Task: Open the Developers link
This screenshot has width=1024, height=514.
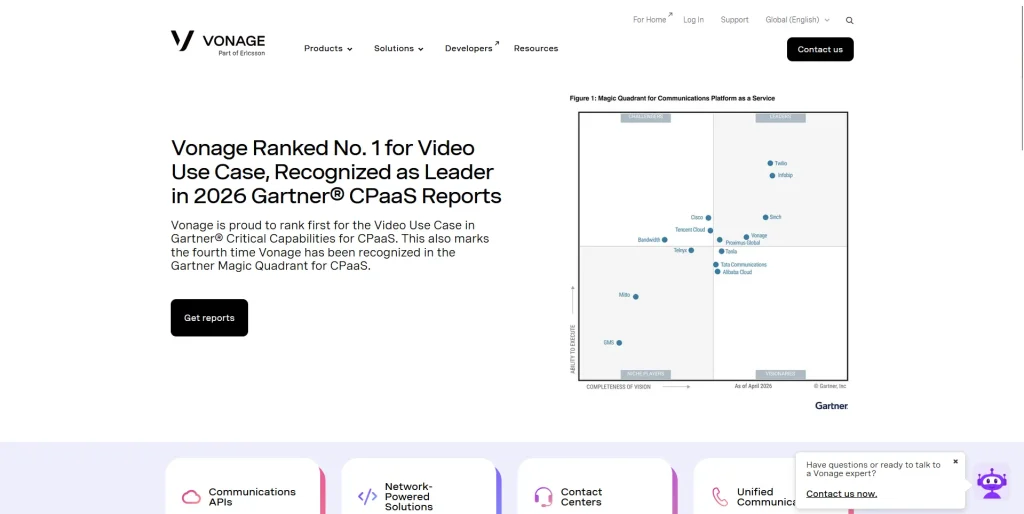Action: pyautogui.click(x=472, y=48)
